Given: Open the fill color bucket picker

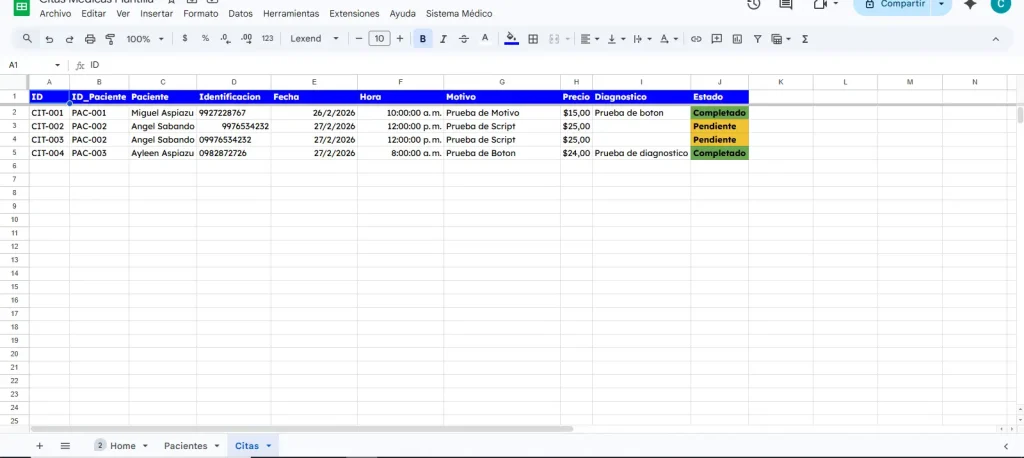Looking at the screenshot, I should 512,39.
